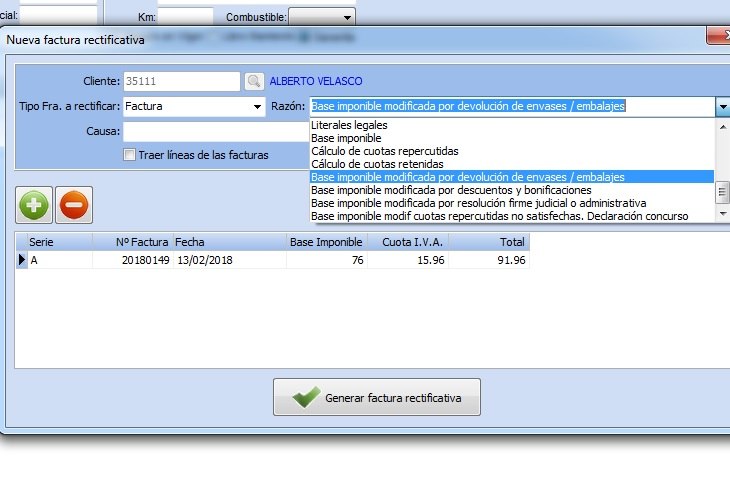The height and width of the screenshot is (487, 730).
Task: Click the Km field in background window
Action: click(185, 17)
